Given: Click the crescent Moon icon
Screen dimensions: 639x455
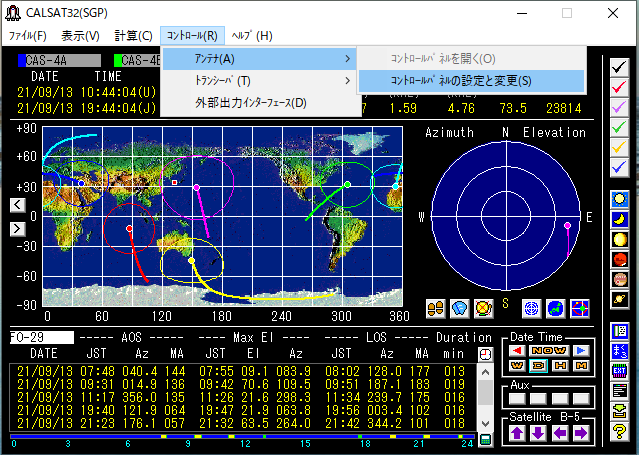Looking at the screenshot, I should 619,219.
